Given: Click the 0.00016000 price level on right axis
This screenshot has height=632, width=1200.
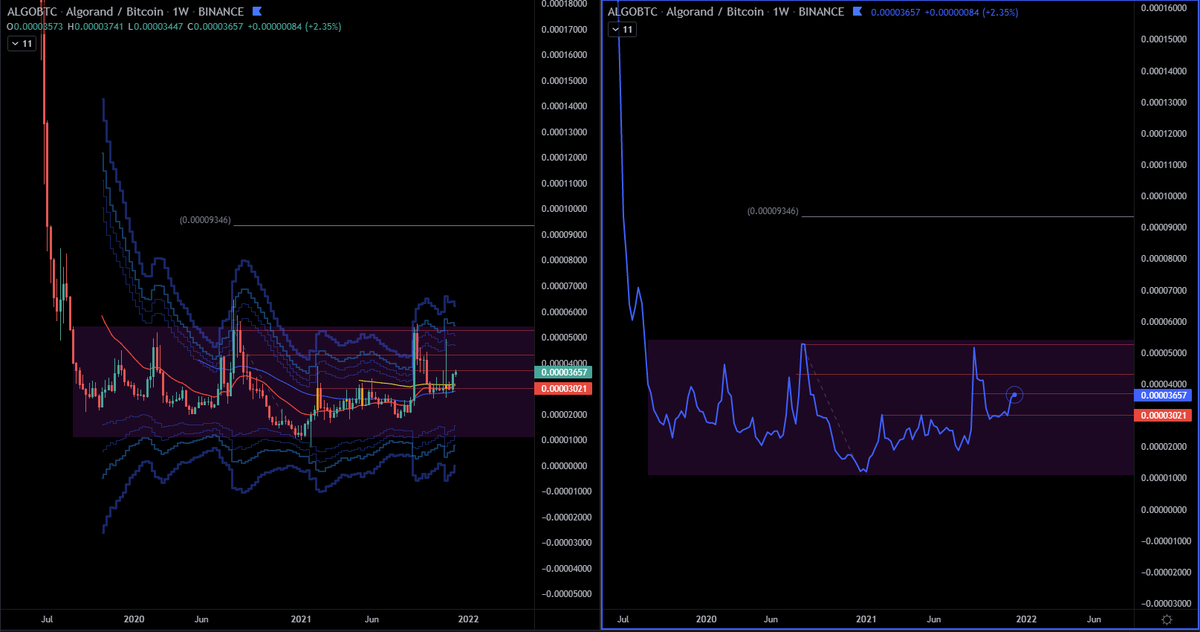Looking at the screenshot, I should [1165, 8].
